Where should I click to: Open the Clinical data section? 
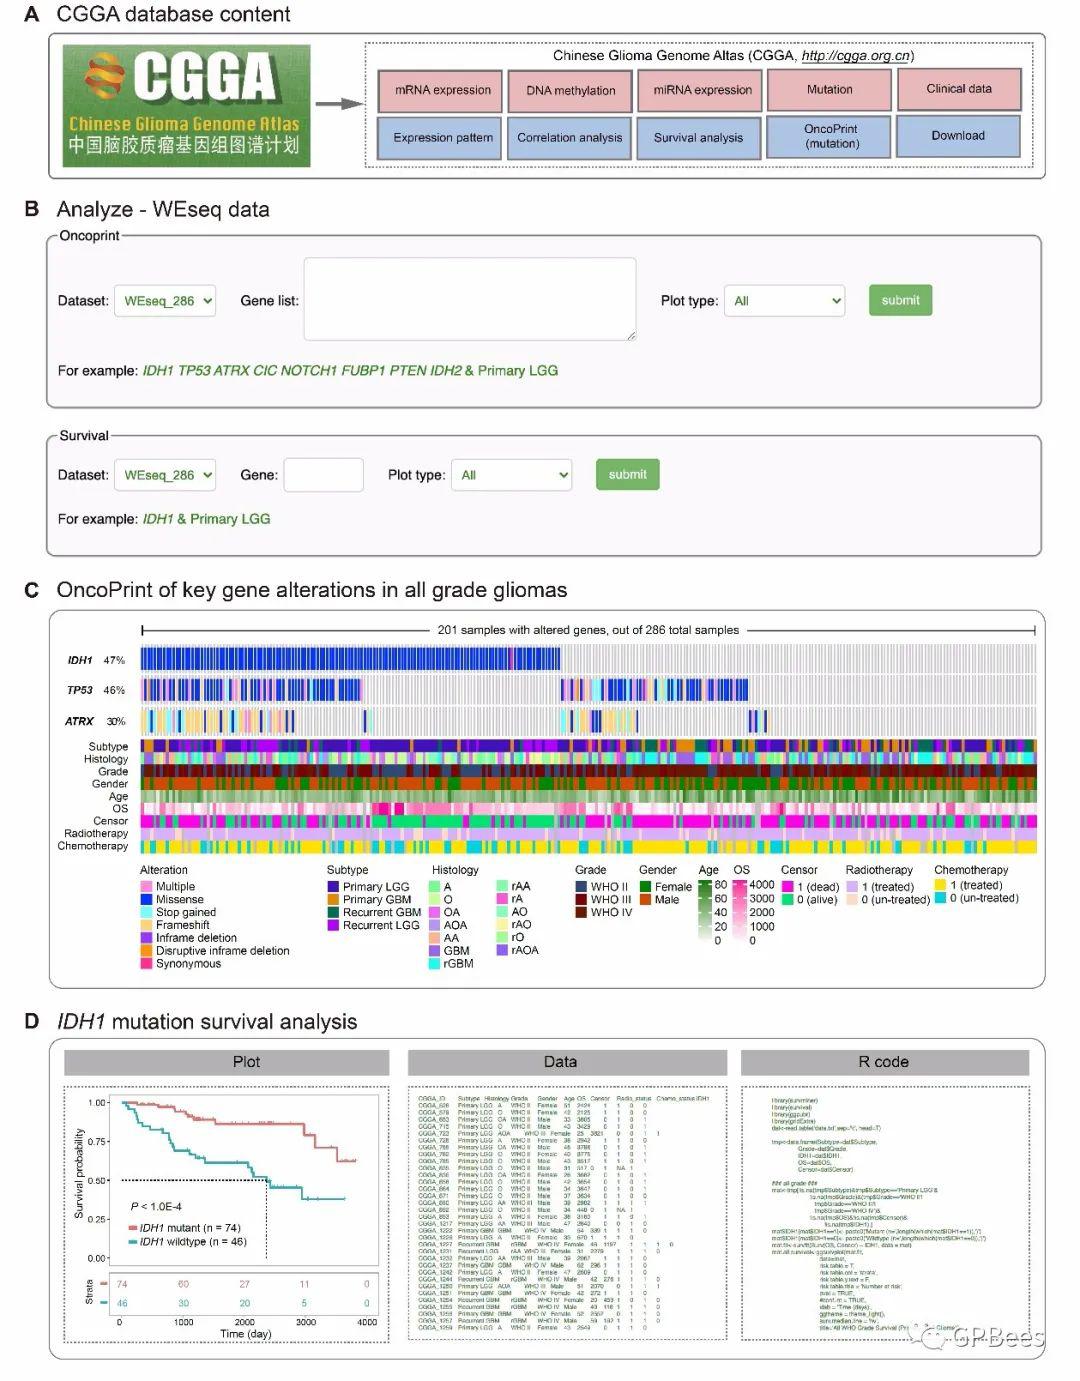pos(958,89)
